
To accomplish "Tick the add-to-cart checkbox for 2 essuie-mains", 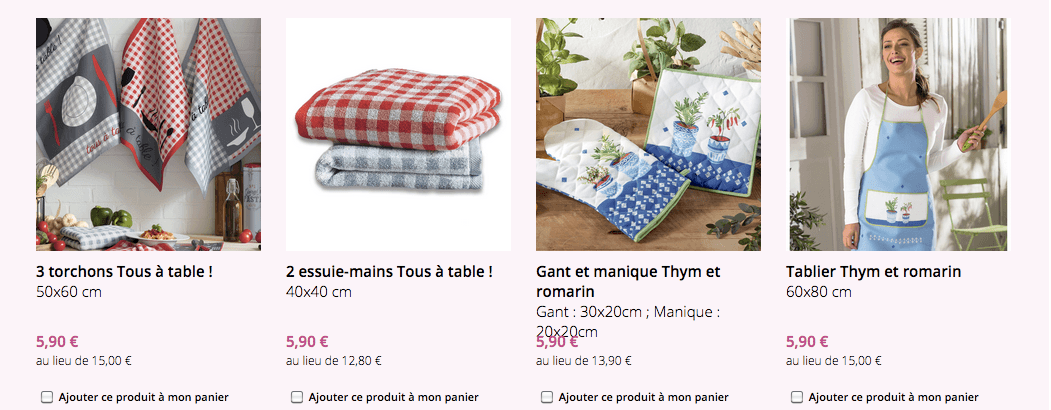I will pos(297,397).
